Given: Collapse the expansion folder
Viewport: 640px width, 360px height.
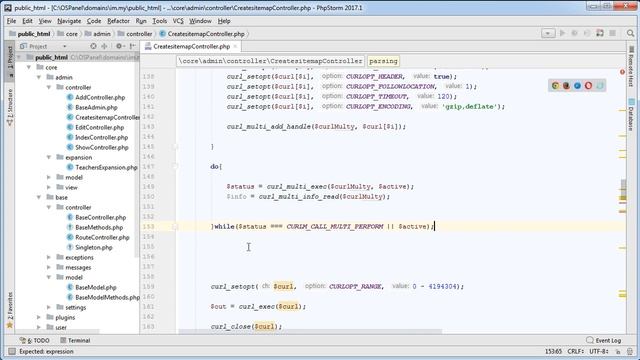Looking at the screenshot, I should pyautogui.click(x=49, y=157).
